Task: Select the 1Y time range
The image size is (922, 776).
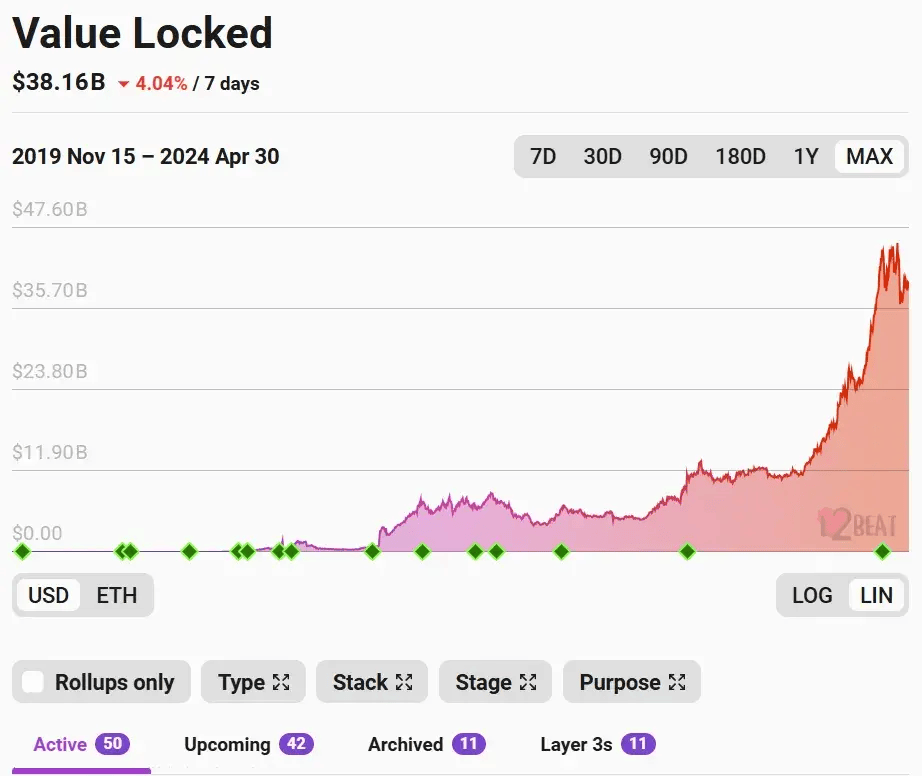Action: click(x=806, y=156)
